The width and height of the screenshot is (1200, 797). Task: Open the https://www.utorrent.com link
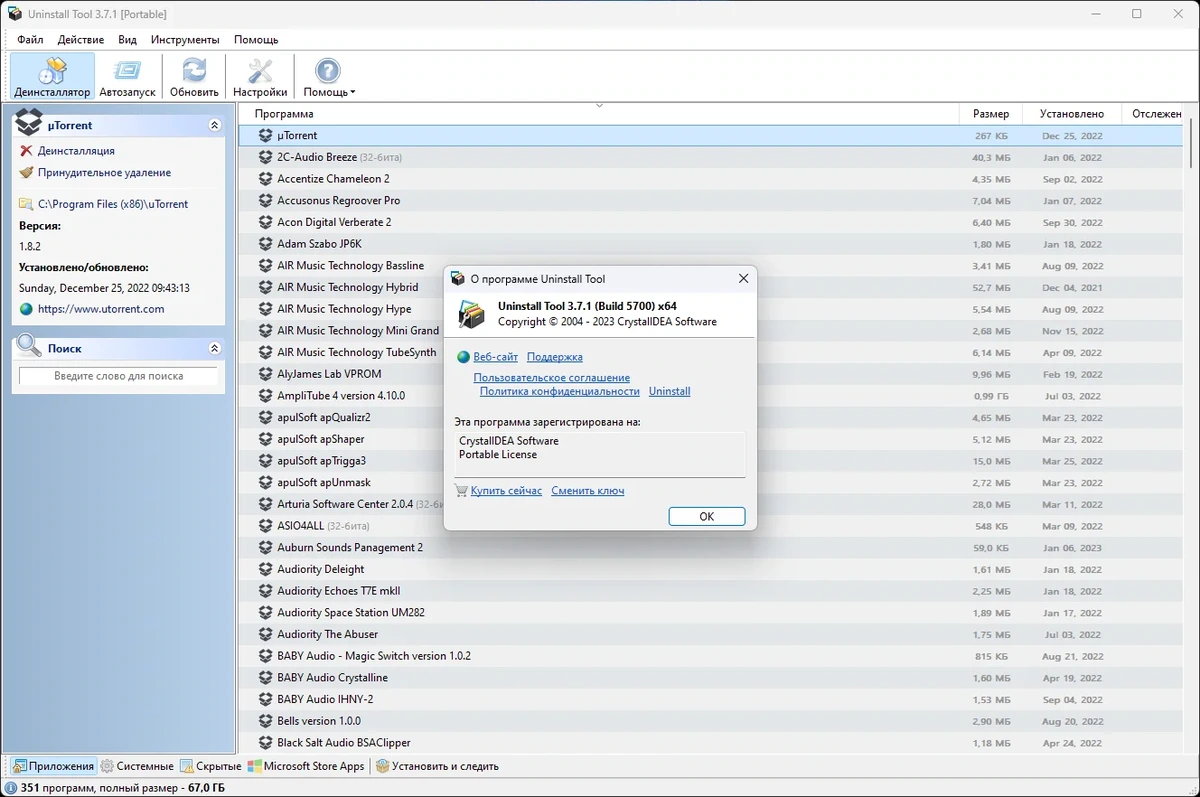click(101, 309)
